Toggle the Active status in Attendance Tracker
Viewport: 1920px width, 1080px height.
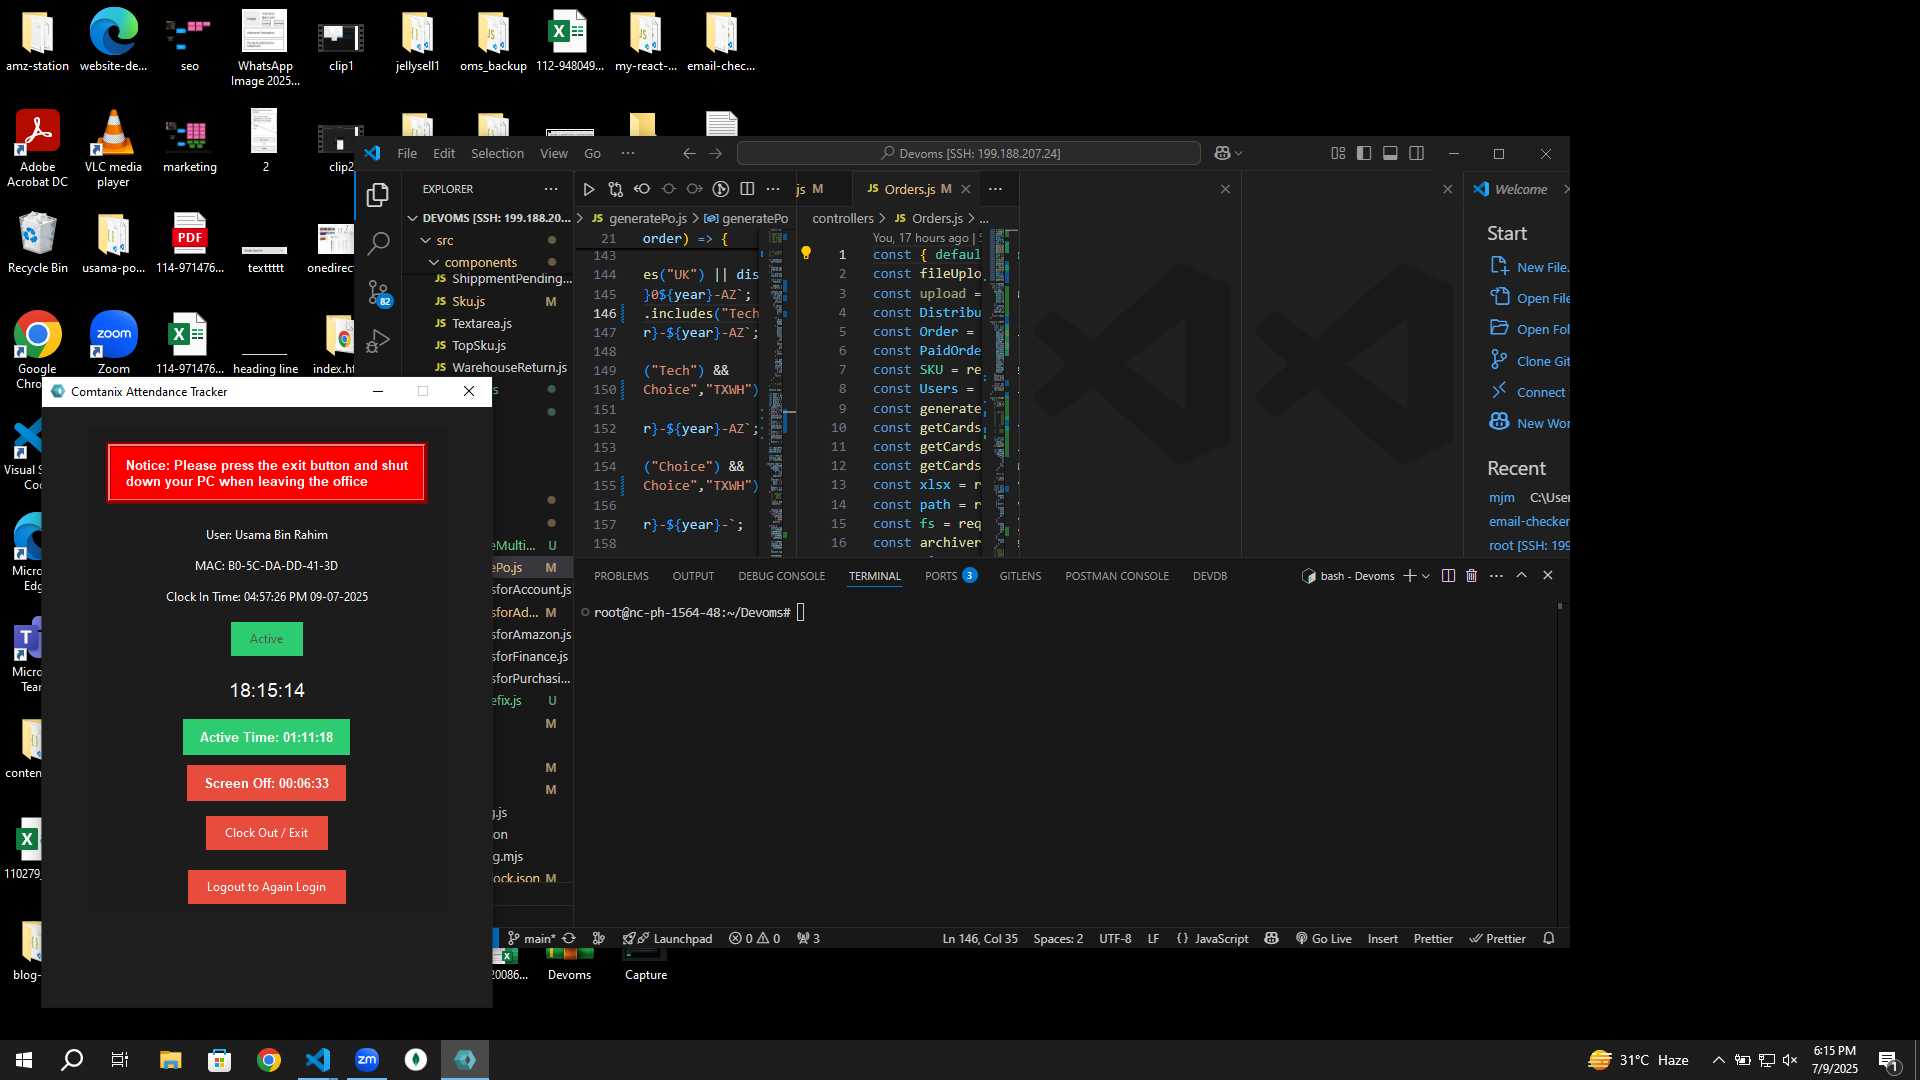pyautogui.click(x=267, y=639)
